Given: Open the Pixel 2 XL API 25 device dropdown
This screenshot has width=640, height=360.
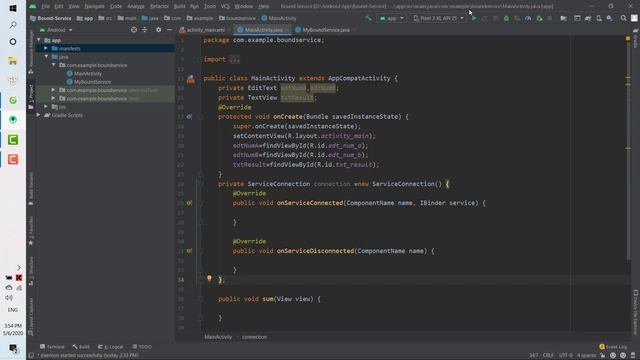Looking at the screenshot, I should click(438, 18).
